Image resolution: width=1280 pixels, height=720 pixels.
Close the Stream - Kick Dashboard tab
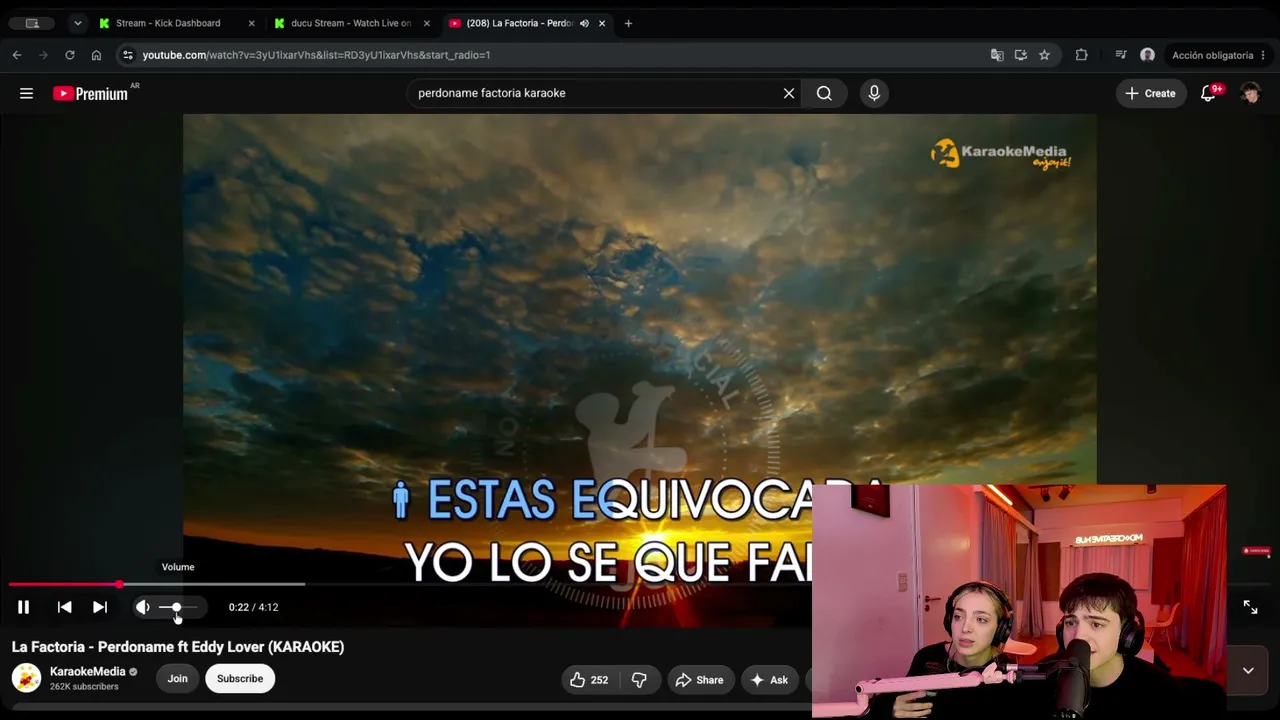click(251, 23)
